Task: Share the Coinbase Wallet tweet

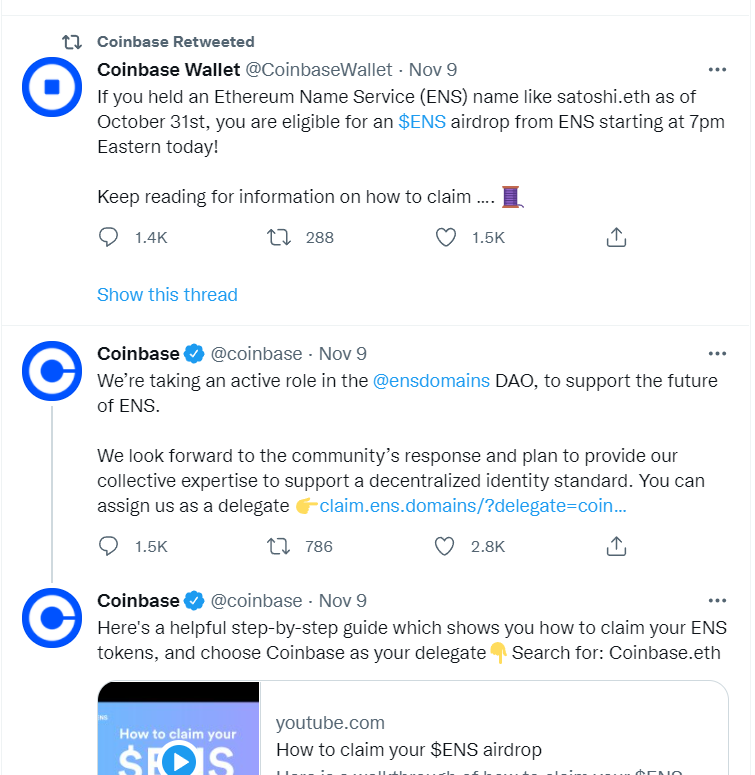Action: click(x=616, y=237)
